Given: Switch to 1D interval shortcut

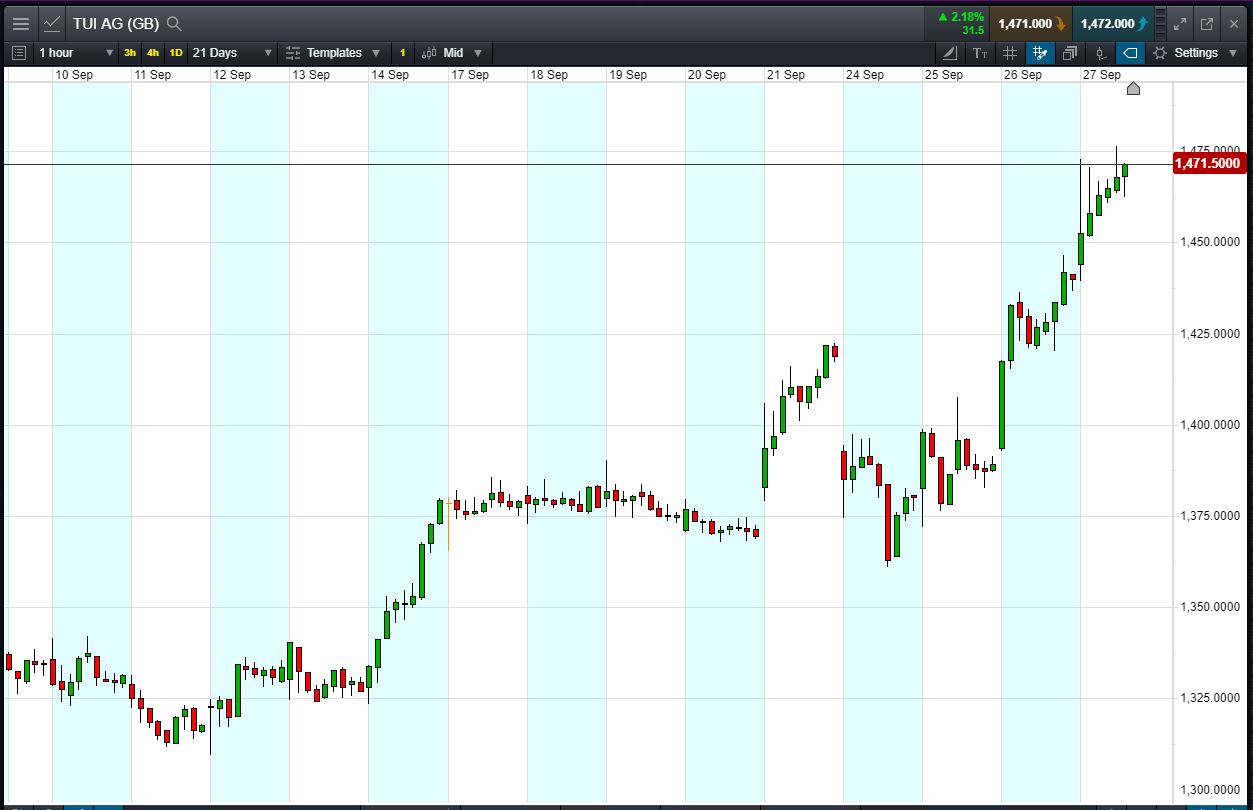Looking at the screenshot, I should click(x=176, y=52).
